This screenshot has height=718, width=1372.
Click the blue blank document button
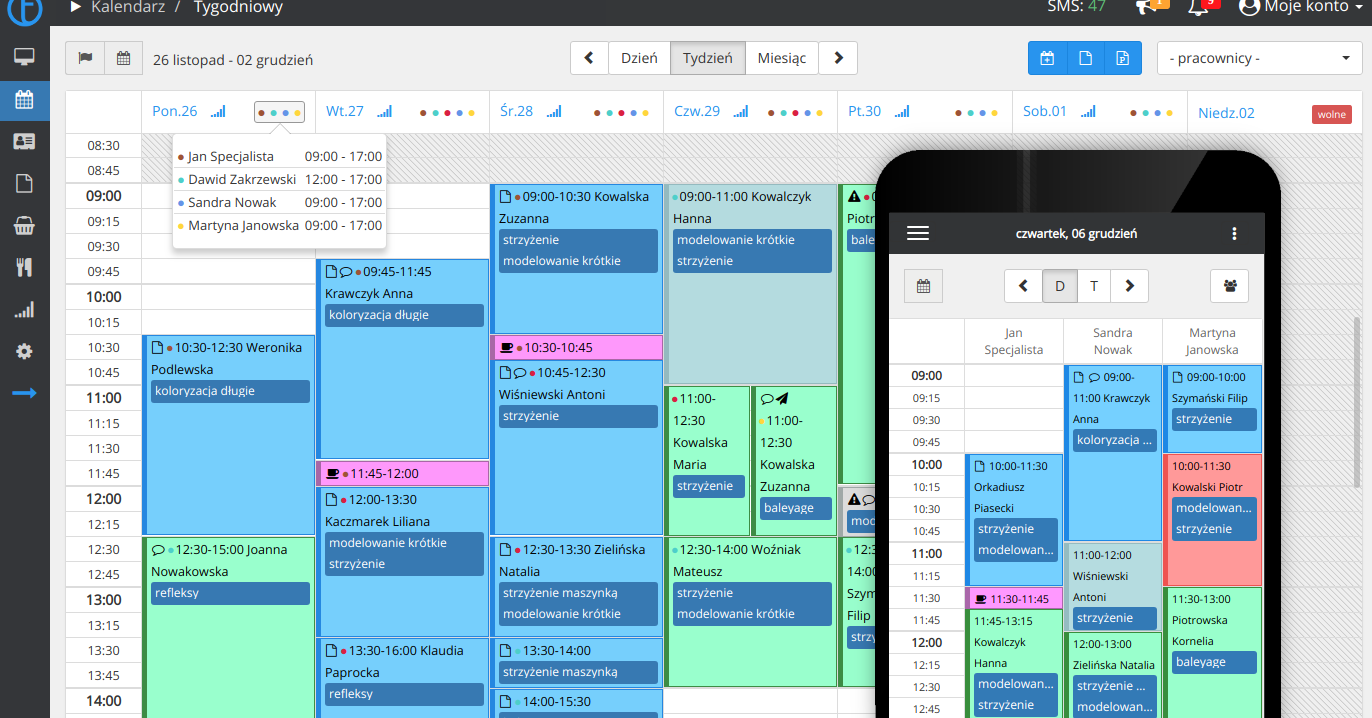point(1085,58)
